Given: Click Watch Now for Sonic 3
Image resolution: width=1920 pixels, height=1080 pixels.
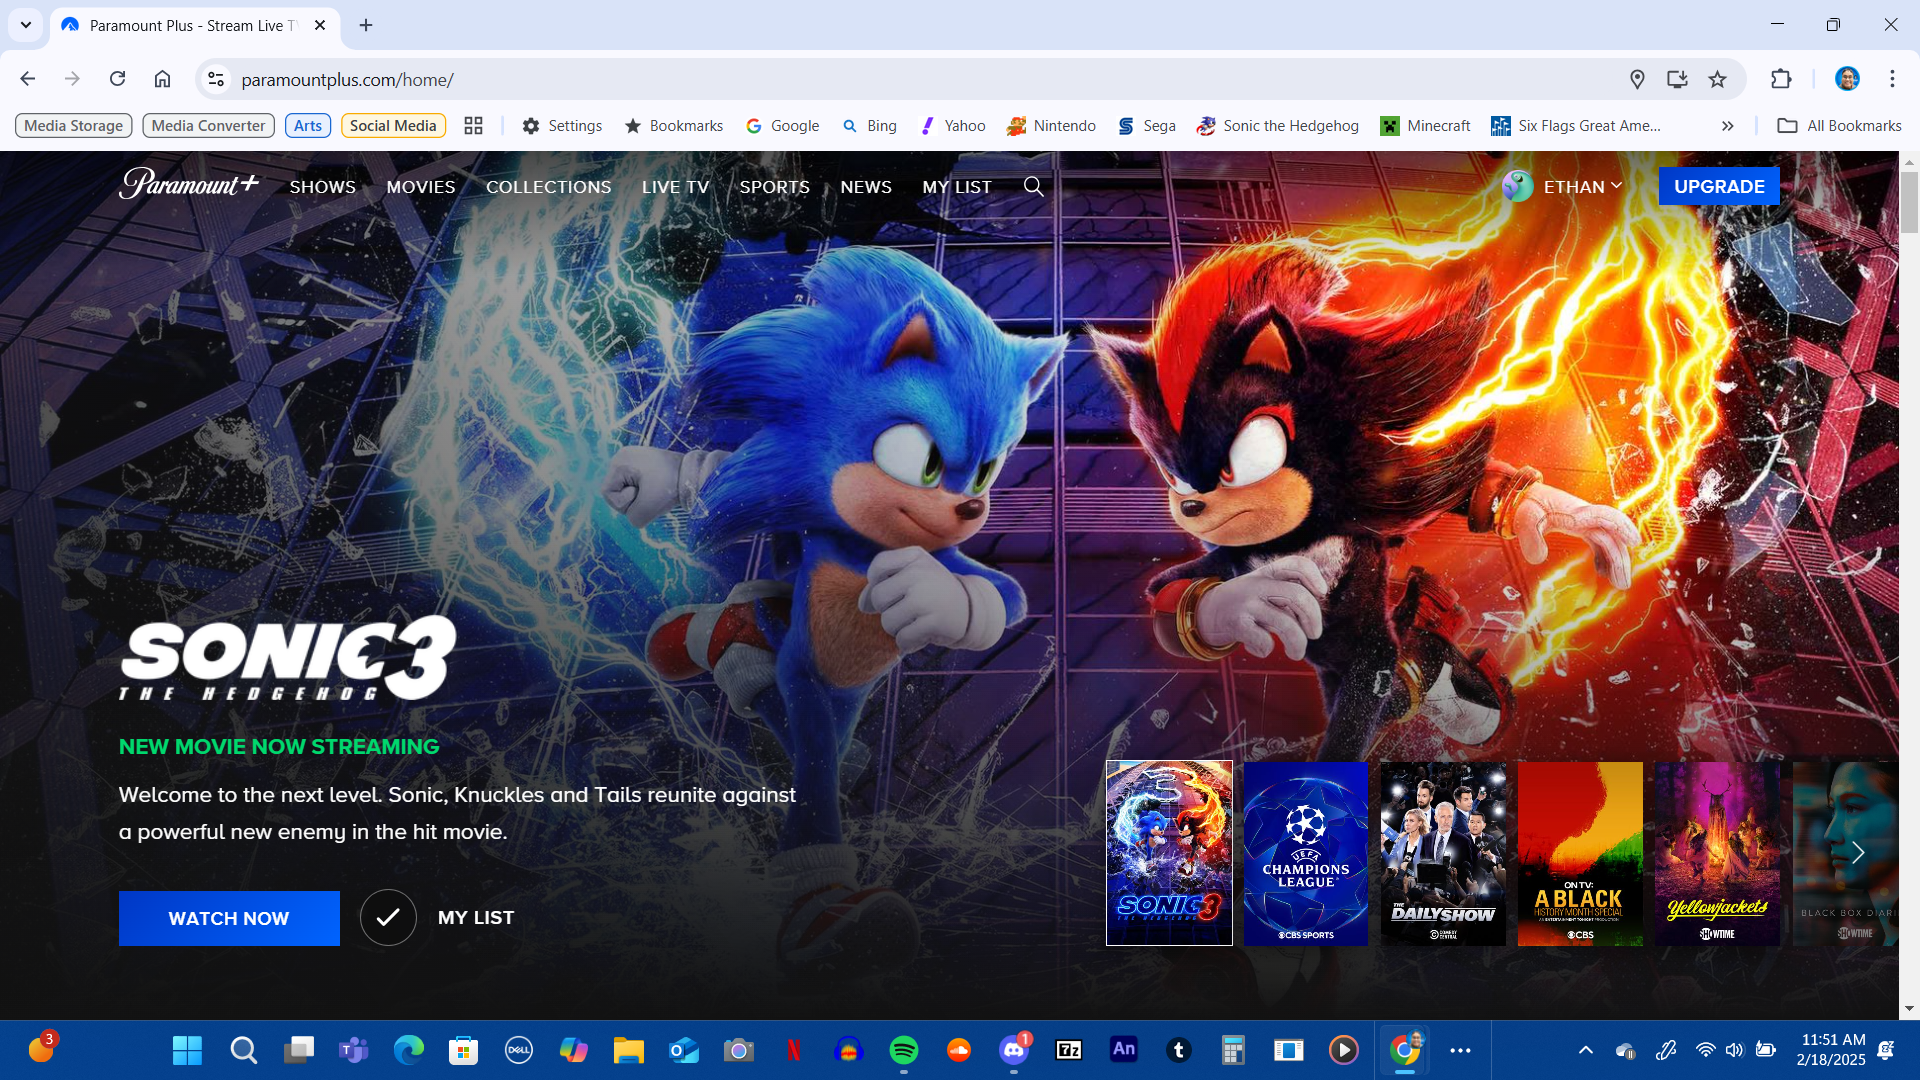Looking at the screenshot, I should [229, 918].
